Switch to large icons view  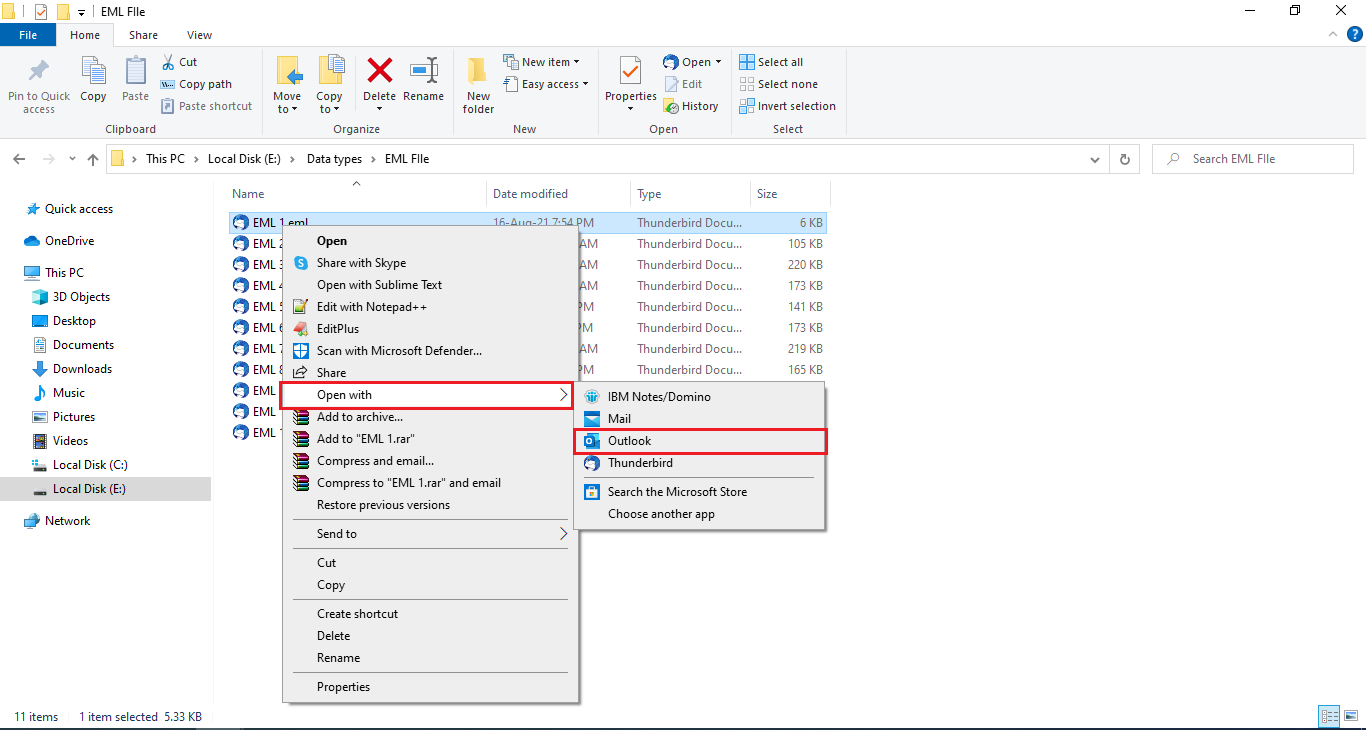pyautogui.click(x=1350, y=716)
